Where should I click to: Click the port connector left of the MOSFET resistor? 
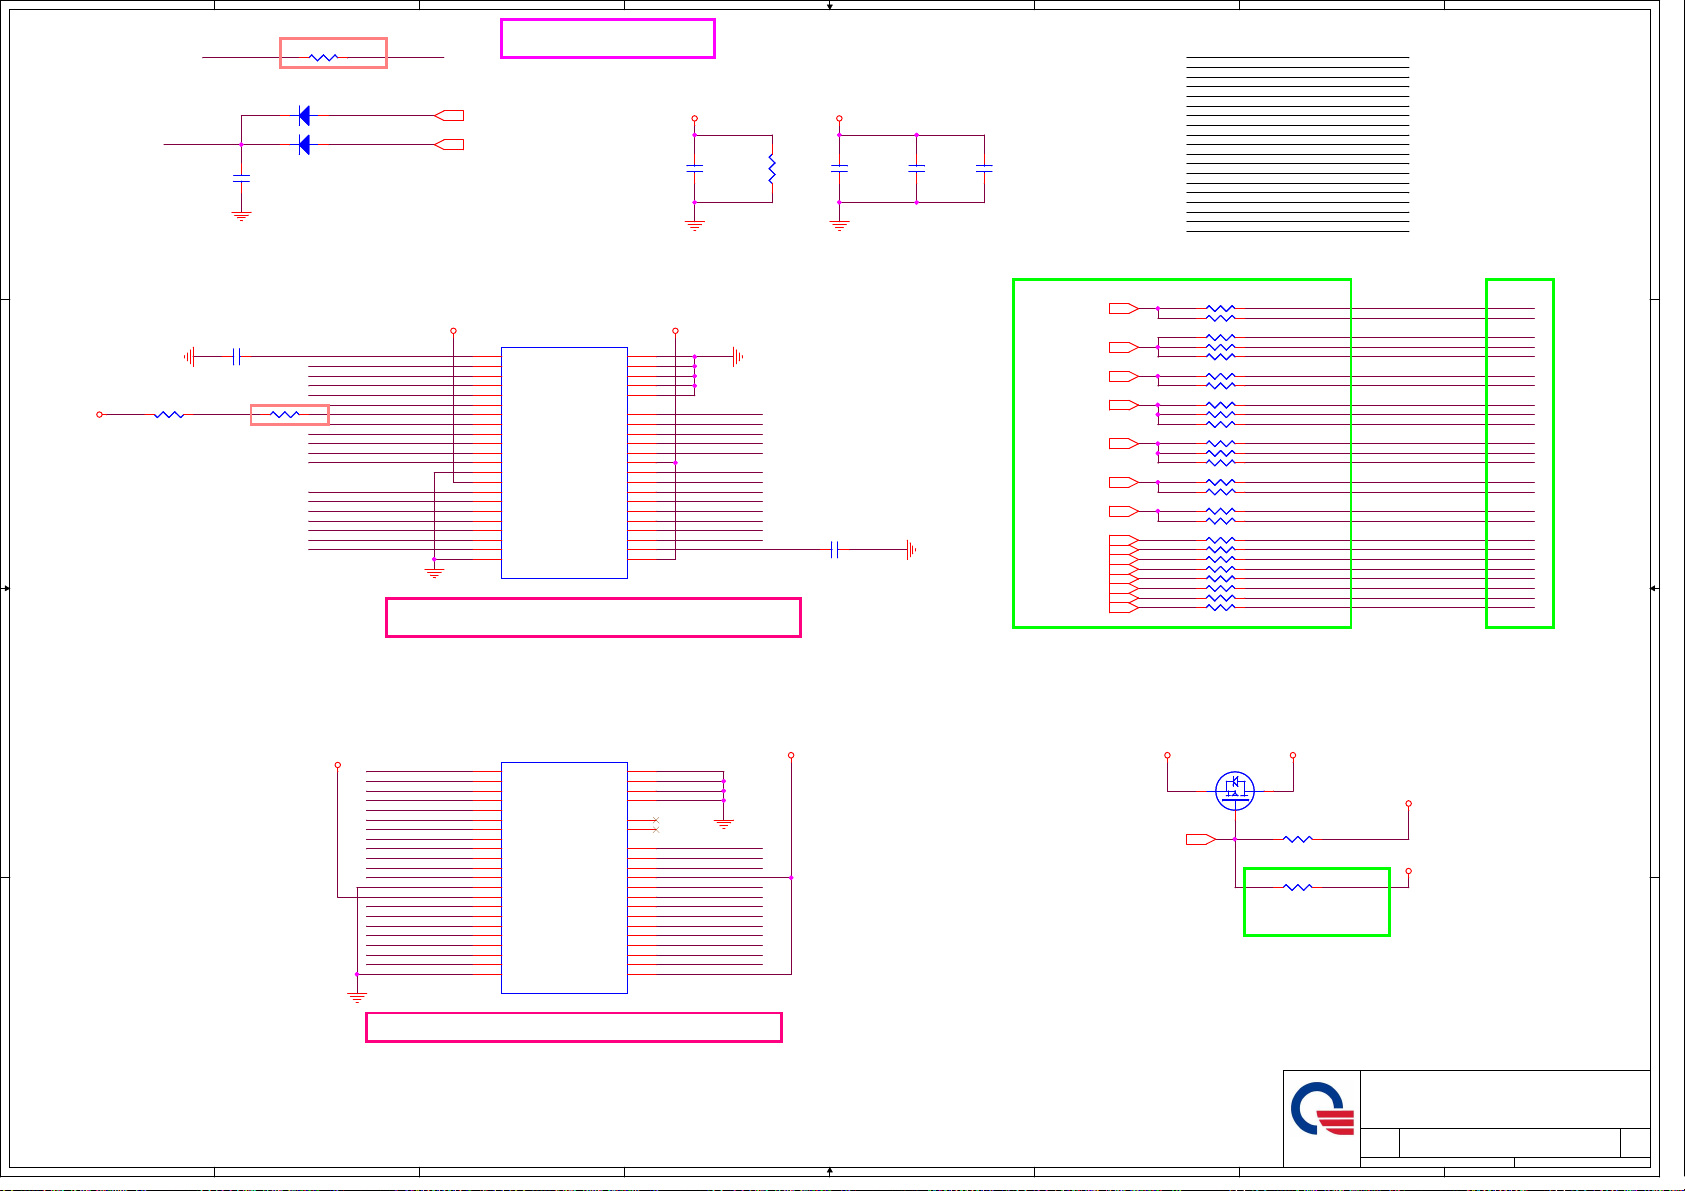click(x=1201, y=839)
